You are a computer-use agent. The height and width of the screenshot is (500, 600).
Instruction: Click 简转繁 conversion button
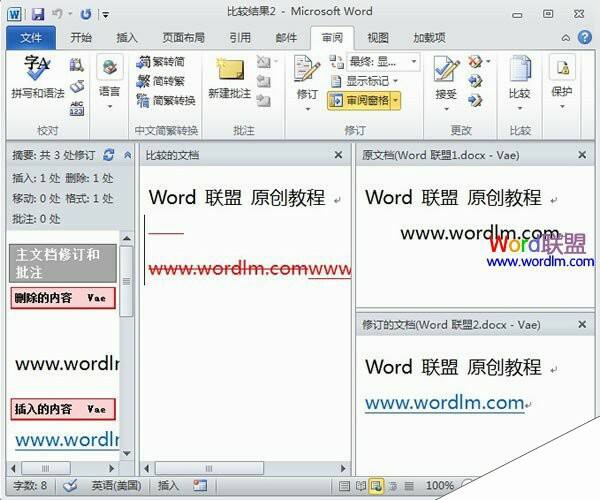click(x=161, y=81)
